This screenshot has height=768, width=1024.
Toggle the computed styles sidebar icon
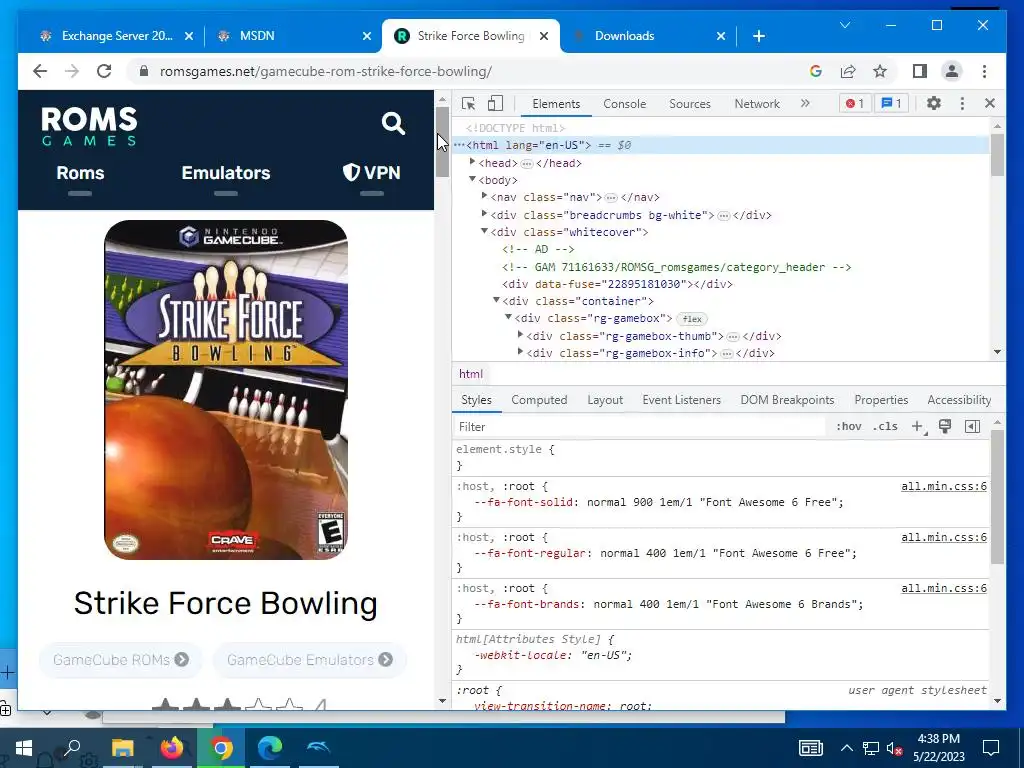coord(972,426)
